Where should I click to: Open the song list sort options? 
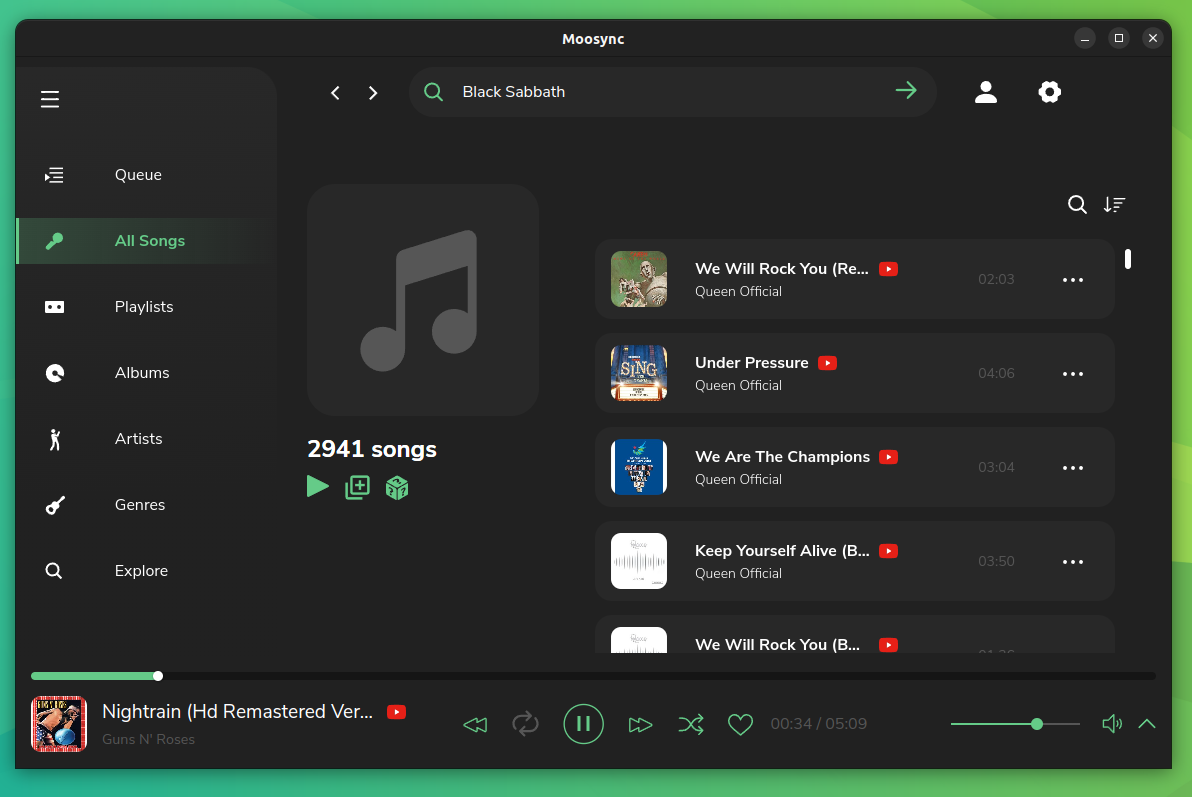(x=1114, y=204)
